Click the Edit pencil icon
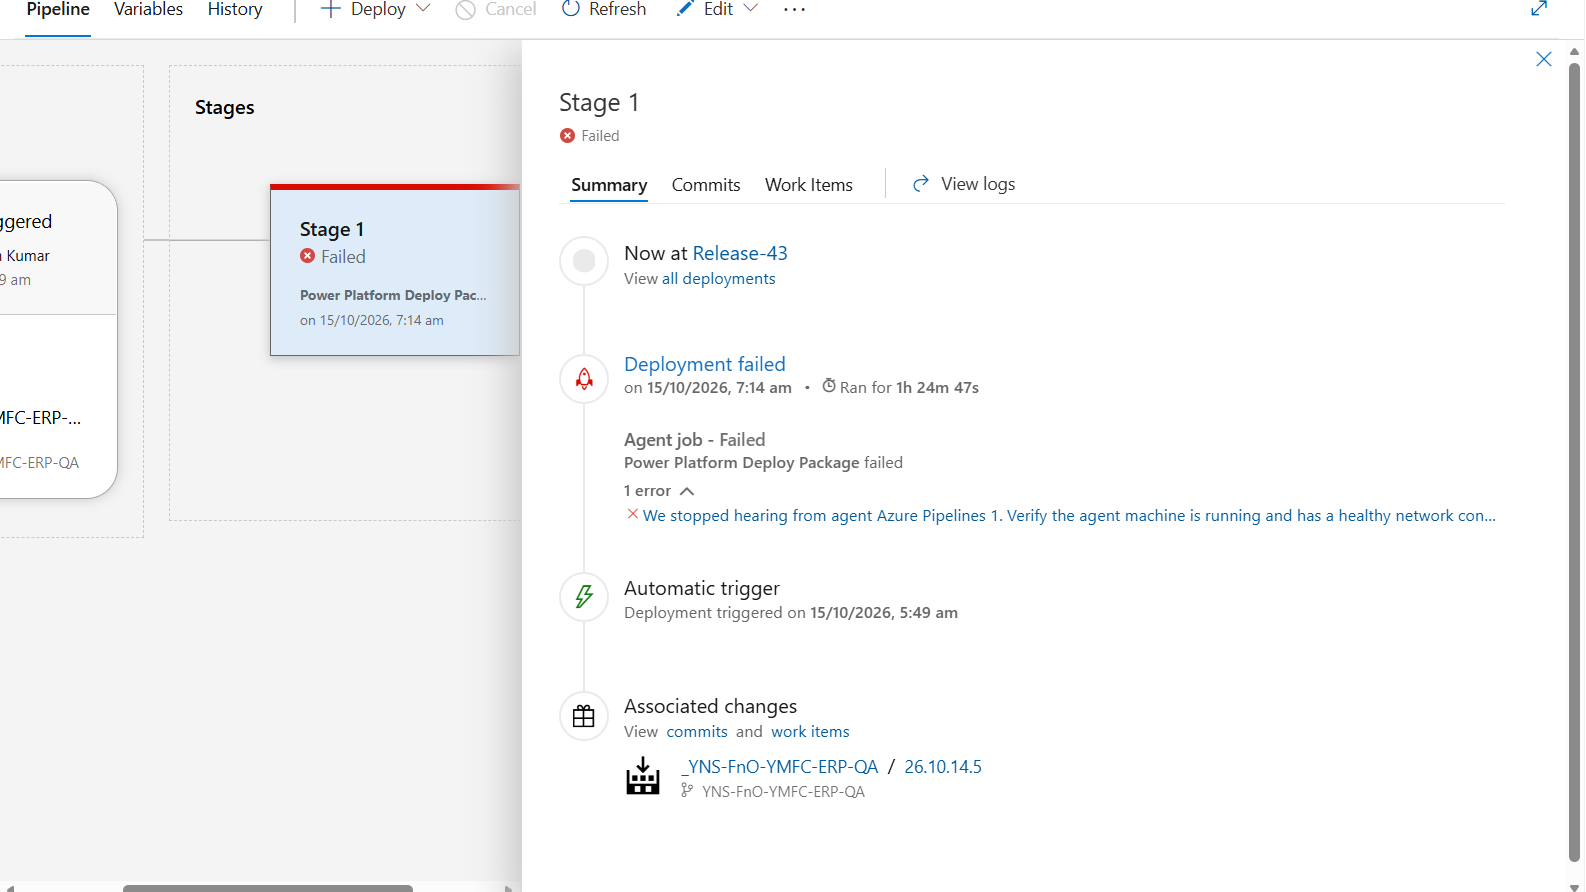Screen dimensions: 1586x892 tap(685, 9)
